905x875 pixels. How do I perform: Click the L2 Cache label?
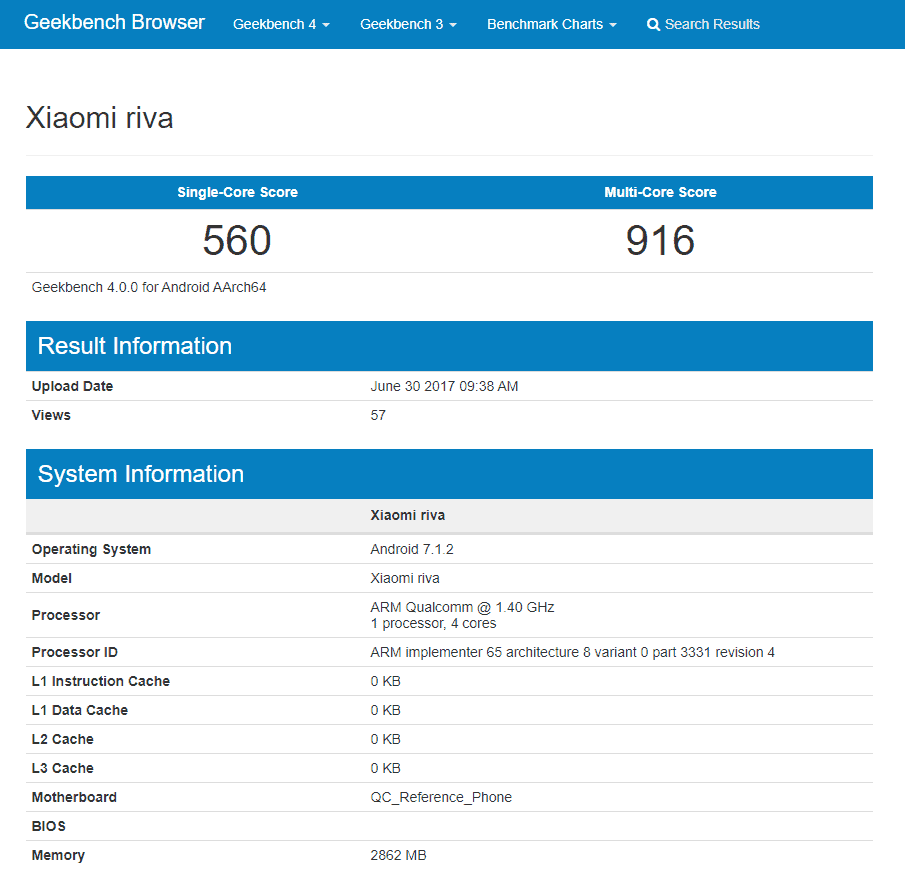point(62,739)
